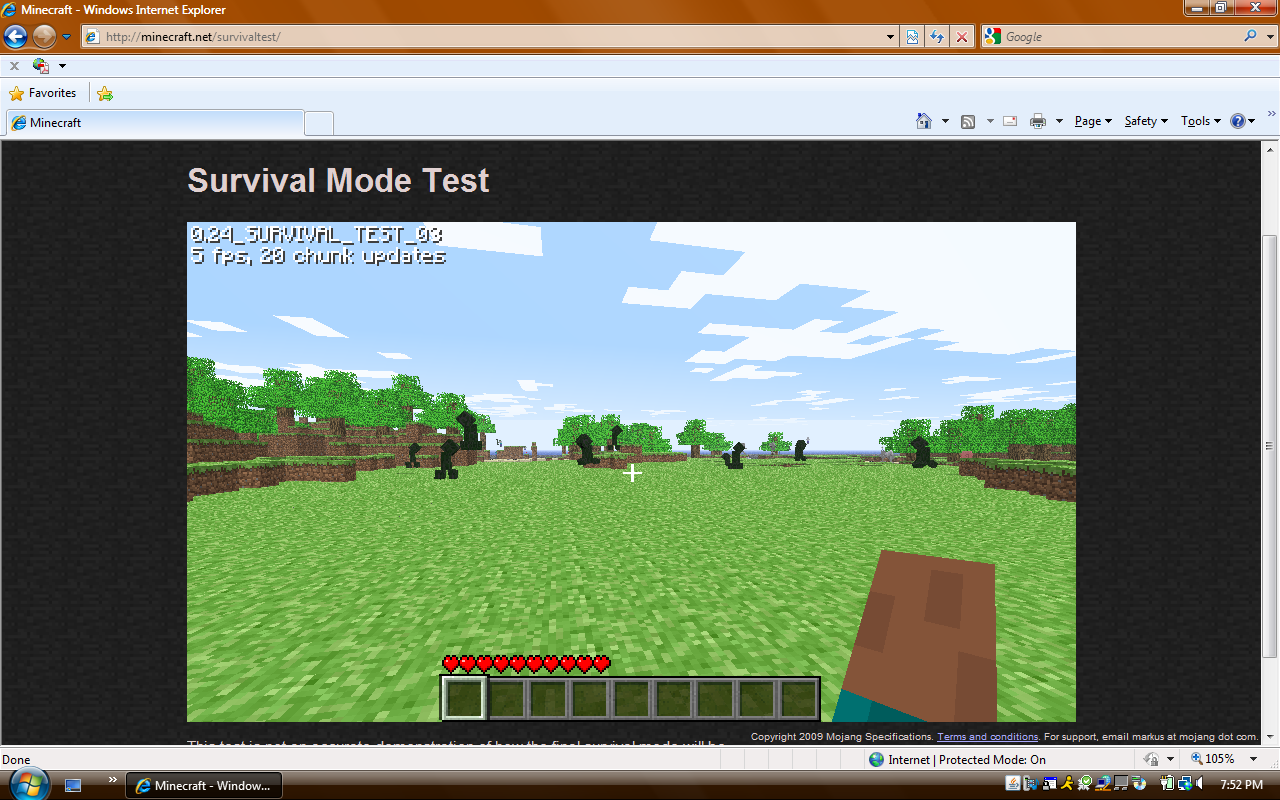This screenshot has height=800, width=1280.
Task: Click the Internet Protected Mode status zone
Action: click(957, 760)
